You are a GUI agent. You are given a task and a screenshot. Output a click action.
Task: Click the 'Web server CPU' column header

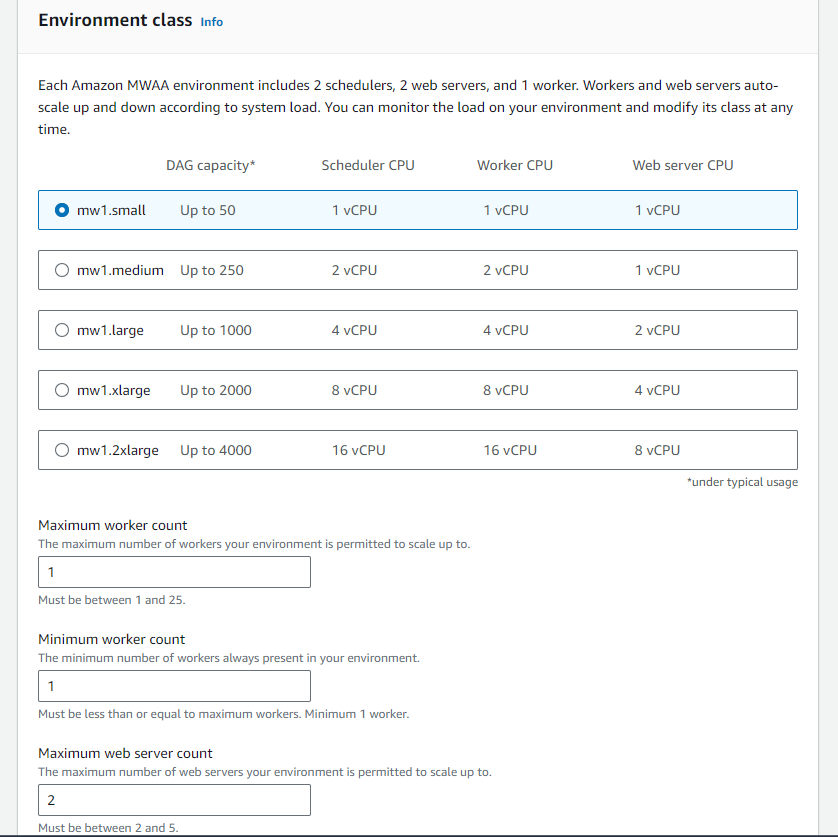[x=682, y=165]
